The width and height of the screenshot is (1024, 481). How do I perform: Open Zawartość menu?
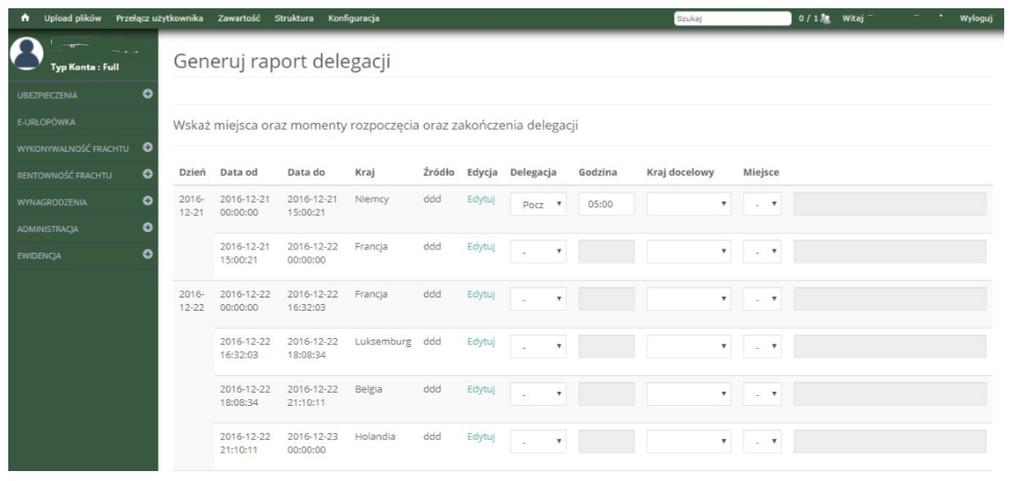tap(239, 18)
